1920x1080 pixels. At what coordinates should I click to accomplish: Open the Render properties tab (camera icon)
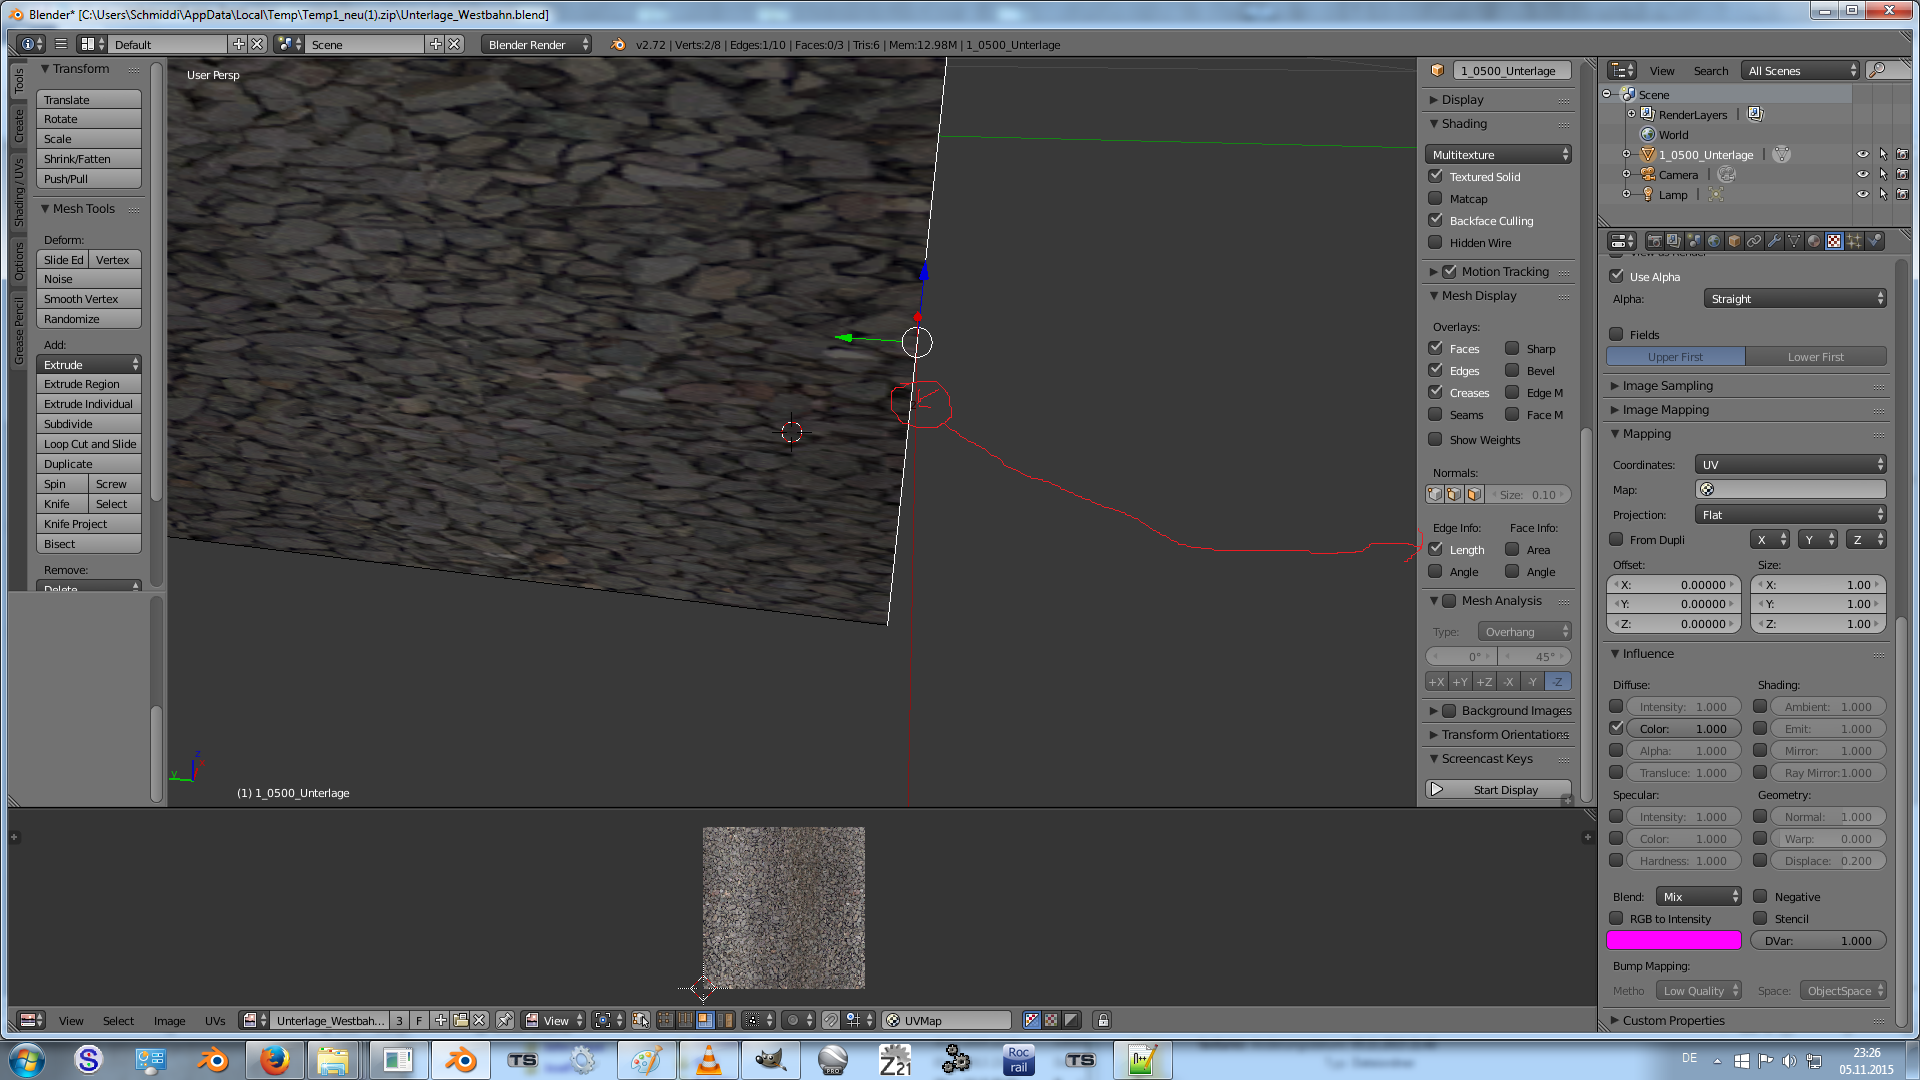[x=1655, y=241]
